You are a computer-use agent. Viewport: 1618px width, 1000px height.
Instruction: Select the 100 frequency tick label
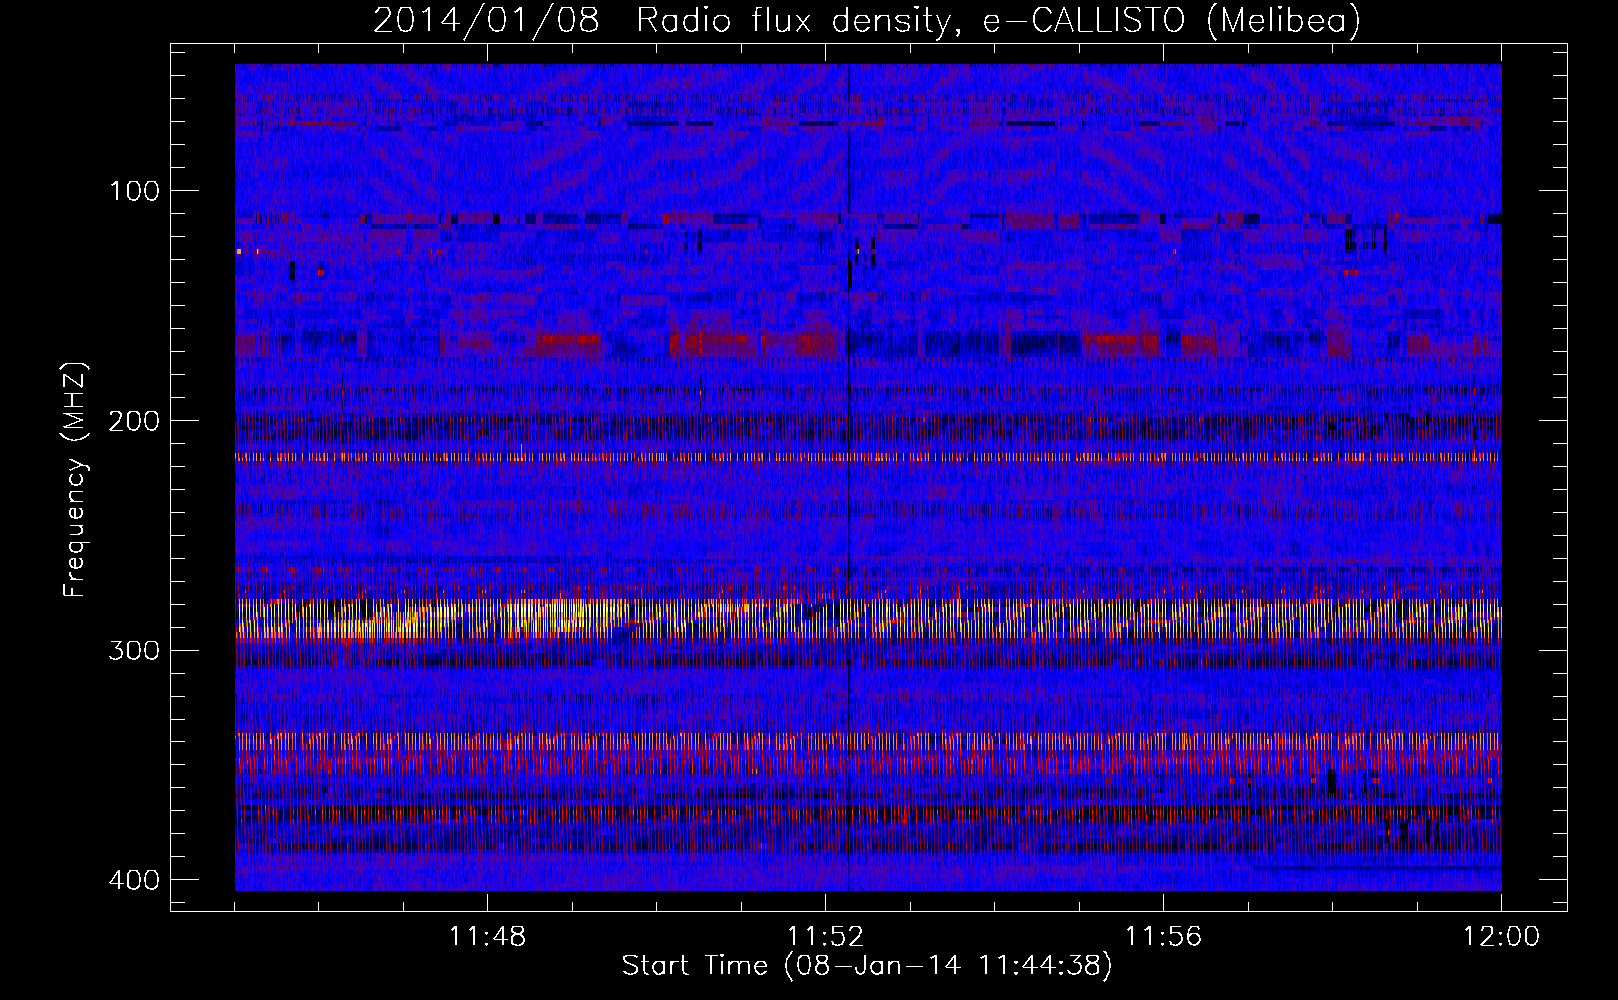click(x=133, y=191)
